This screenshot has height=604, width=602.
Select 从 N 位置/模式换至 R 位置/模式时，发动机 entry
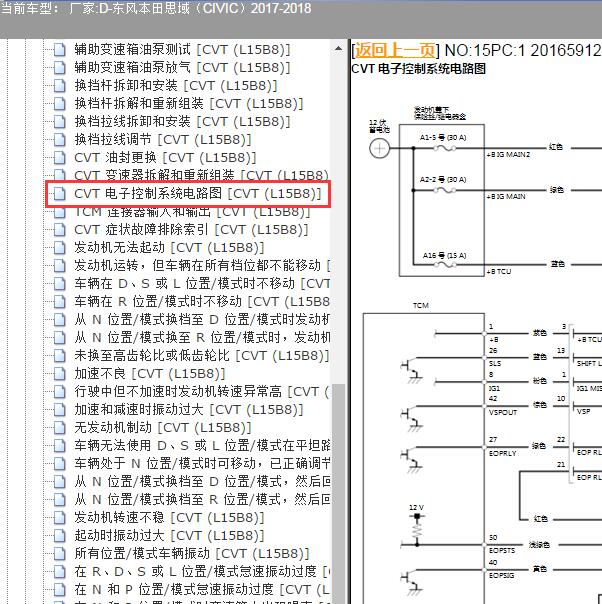(x=202, y=337)
